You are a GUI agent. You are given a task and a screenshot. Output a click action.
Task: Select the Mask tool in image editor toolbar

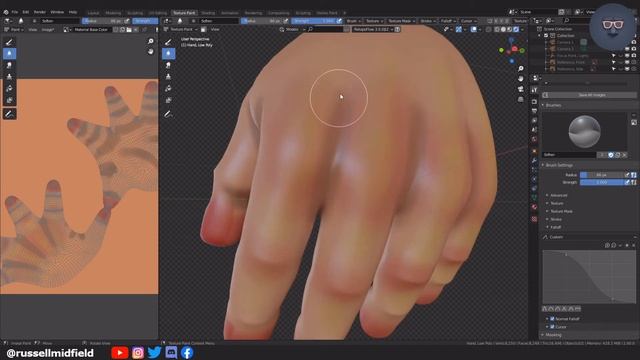[x=9, y=100]
